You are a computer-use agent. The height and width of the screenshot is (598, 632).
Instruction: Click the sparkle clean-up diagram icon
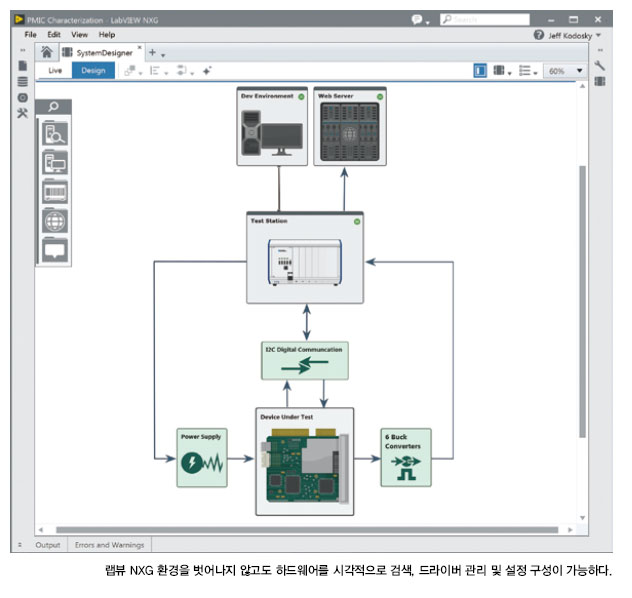pyautogui.click(x=207, y=71)
